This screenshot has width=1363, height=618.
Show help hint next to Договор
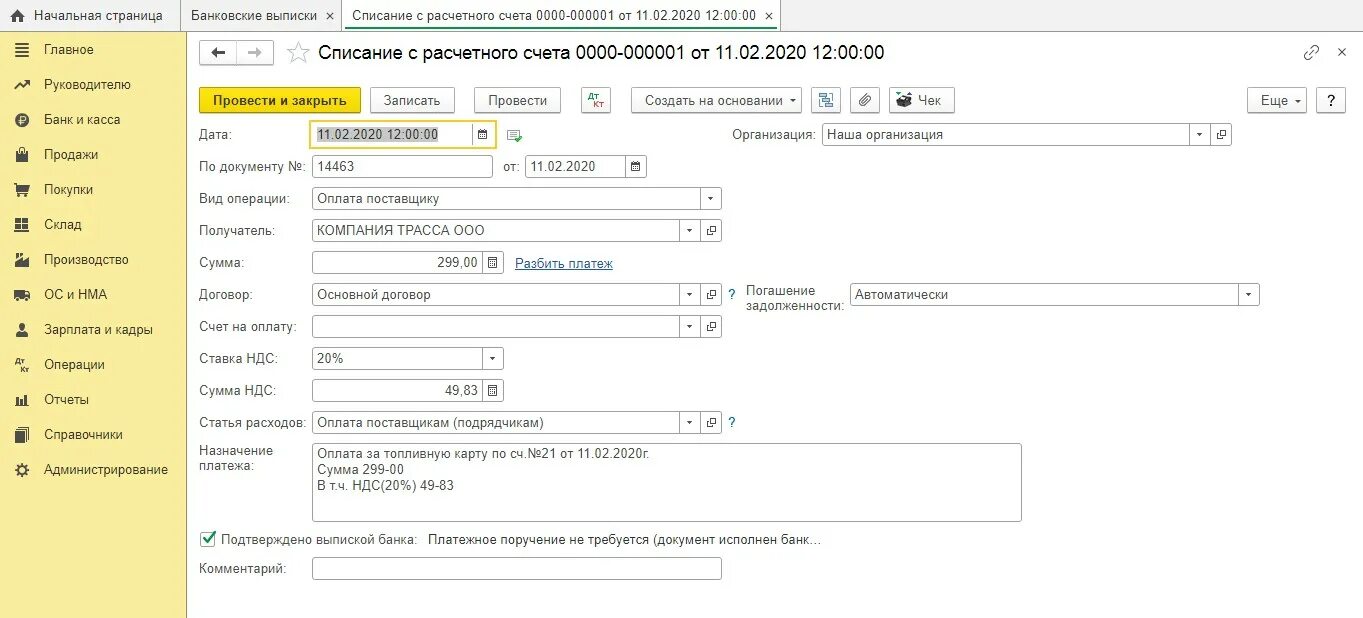[x=732, y=294]
